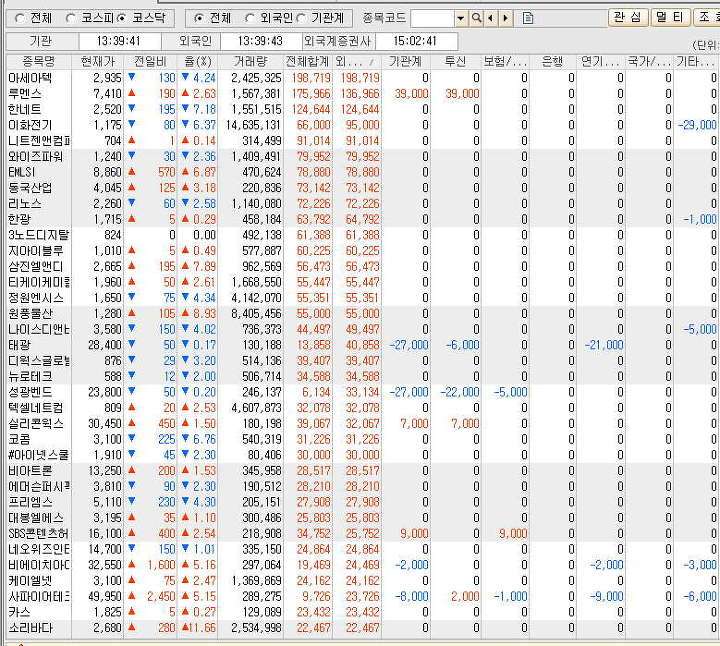Click the 투신 column header
This screenshot has height=646, width=720.
click(455, 62)
